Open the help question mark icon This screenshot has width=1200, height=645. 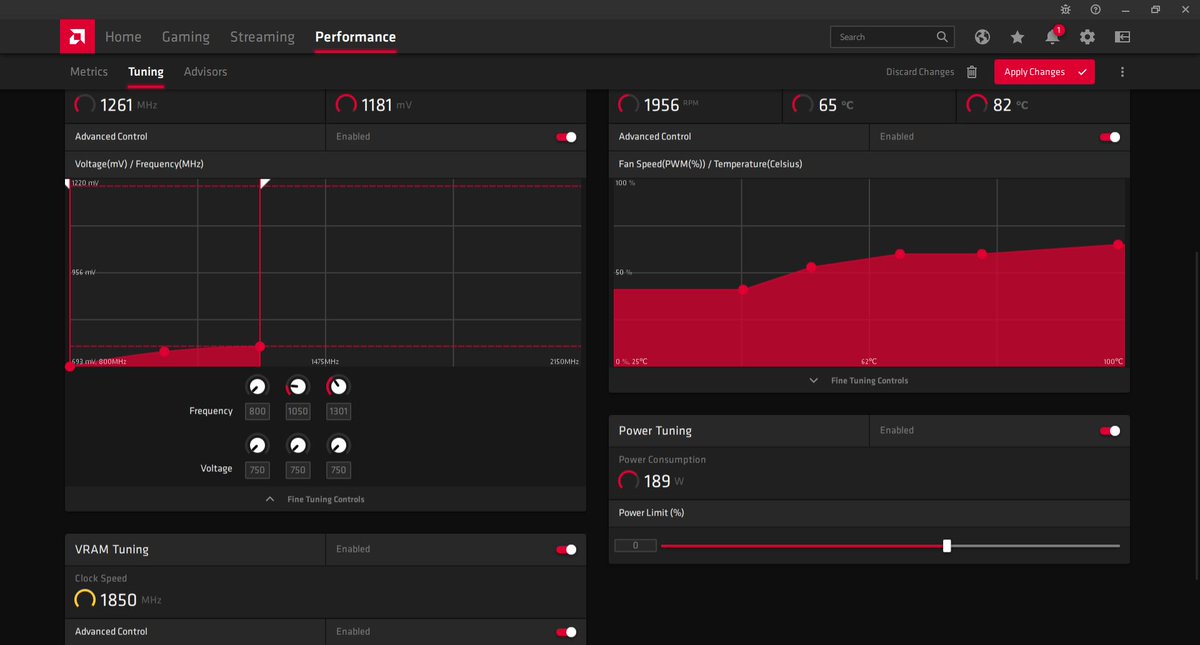(x=1095, y=9)
